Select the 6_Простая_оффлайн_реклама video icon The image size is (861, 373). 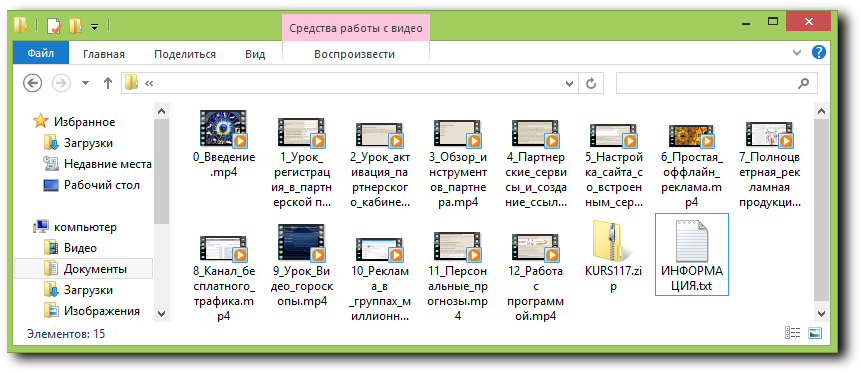coord(692,136)
